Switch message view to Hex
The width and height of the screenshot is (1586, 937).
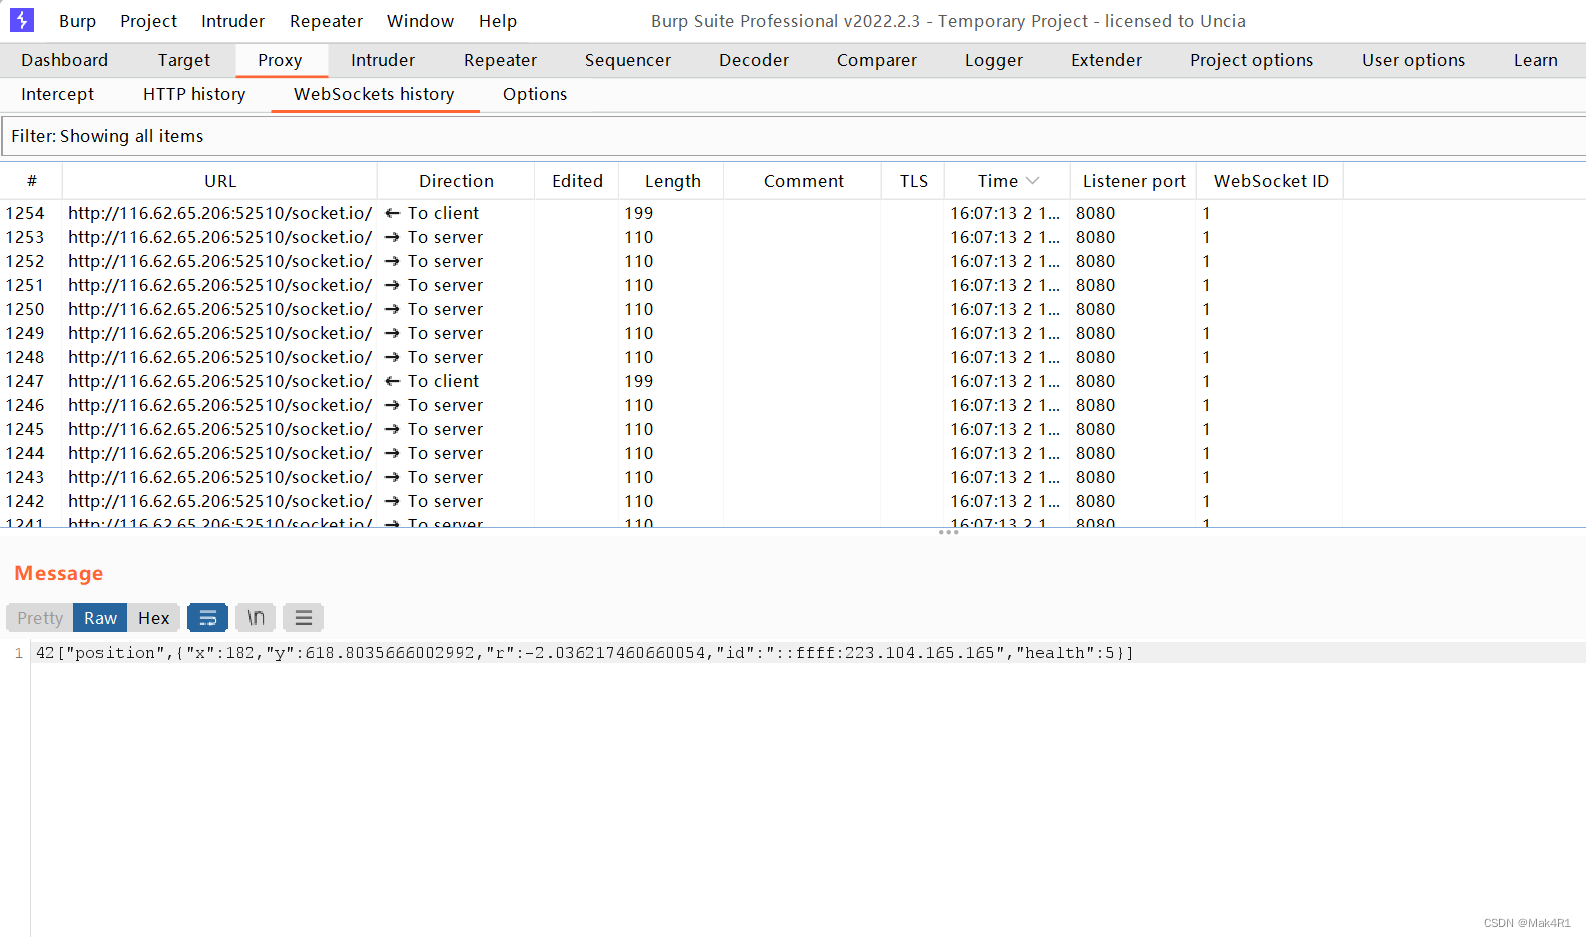point(154,618)
